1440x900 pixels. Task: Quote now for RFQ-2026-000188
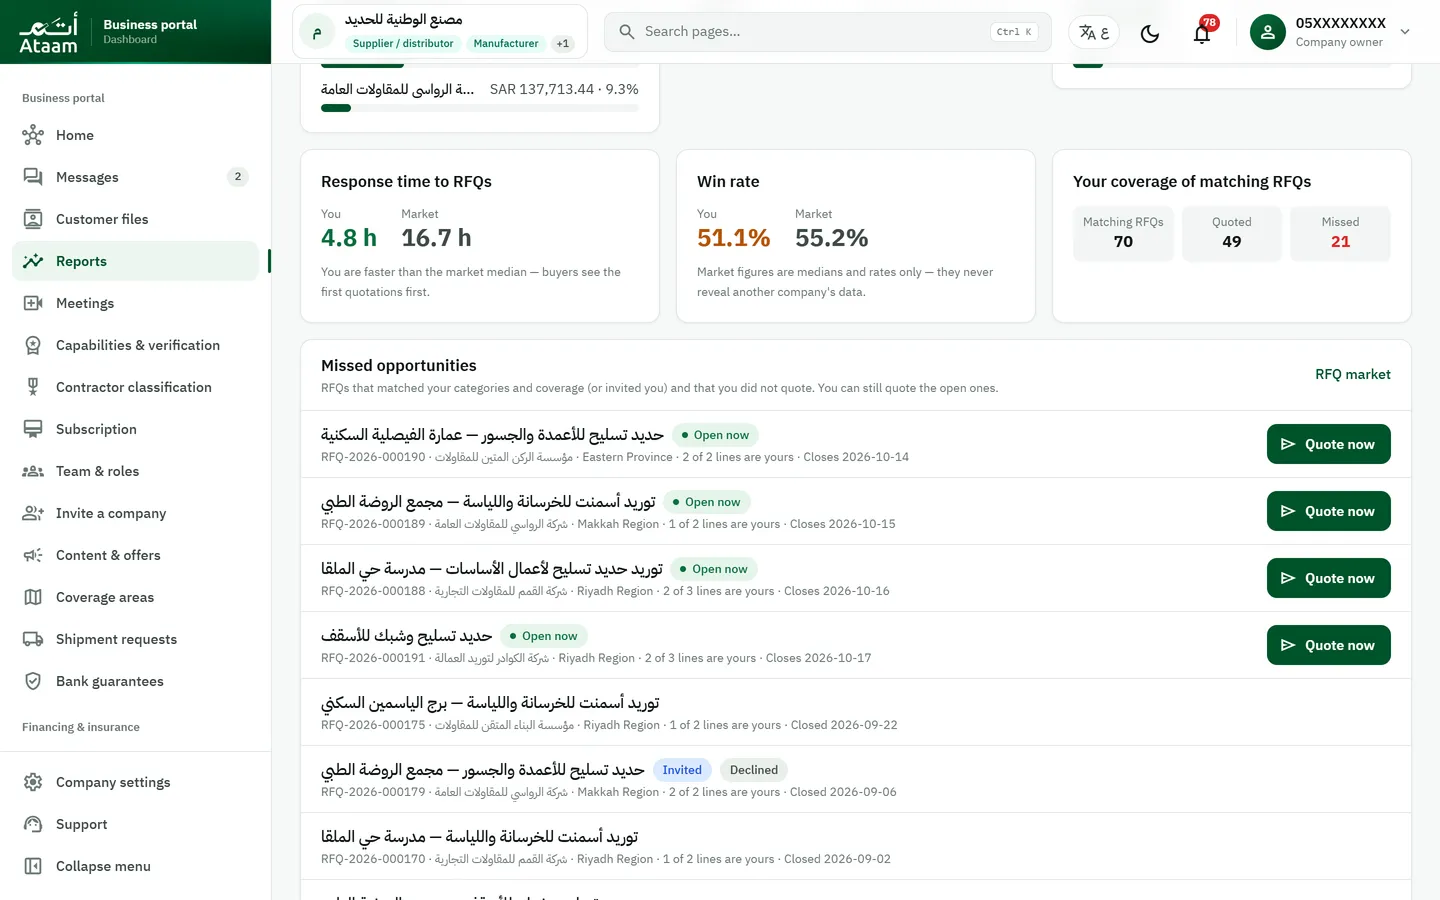pyautogui.click(x=1328, y=578)
